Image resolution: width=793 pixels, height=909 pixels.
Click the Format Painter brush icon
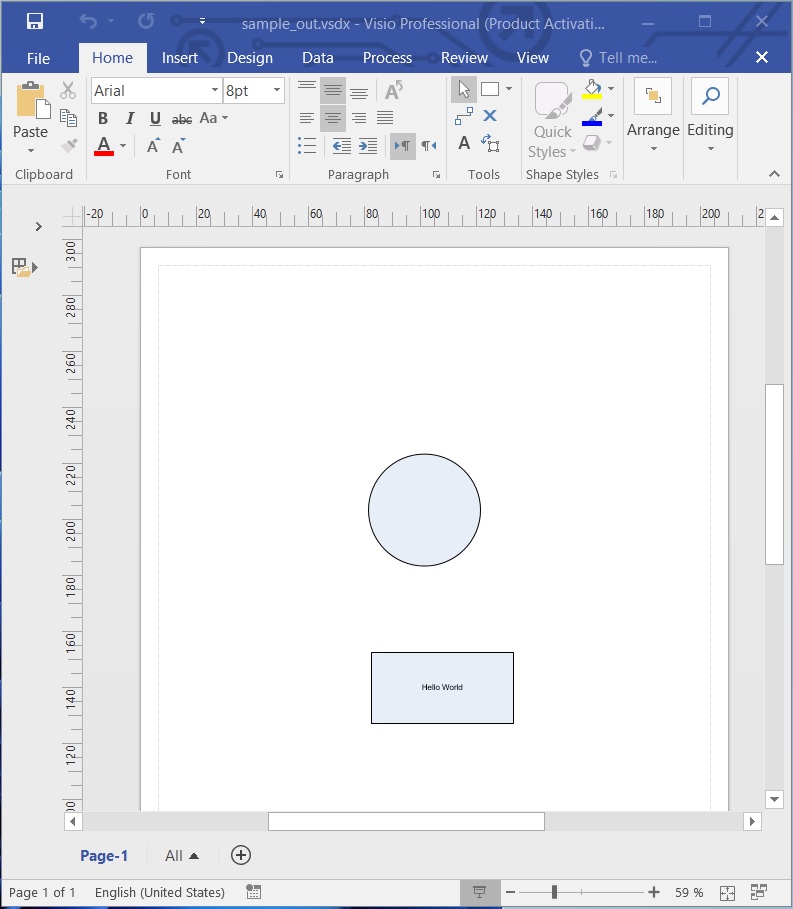click(x=68, y=145)
